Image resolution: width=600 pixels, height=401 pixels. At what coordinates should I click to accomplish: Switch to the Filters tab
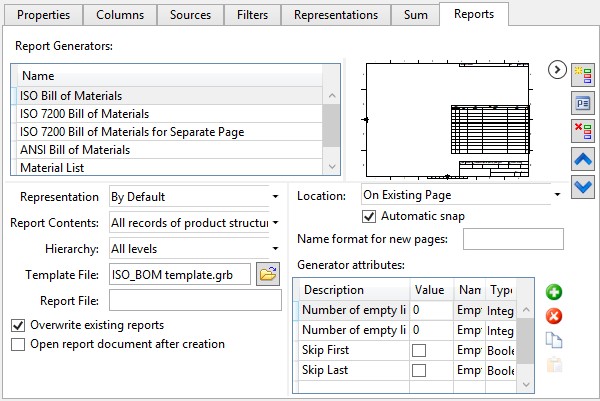click(252, 15)
